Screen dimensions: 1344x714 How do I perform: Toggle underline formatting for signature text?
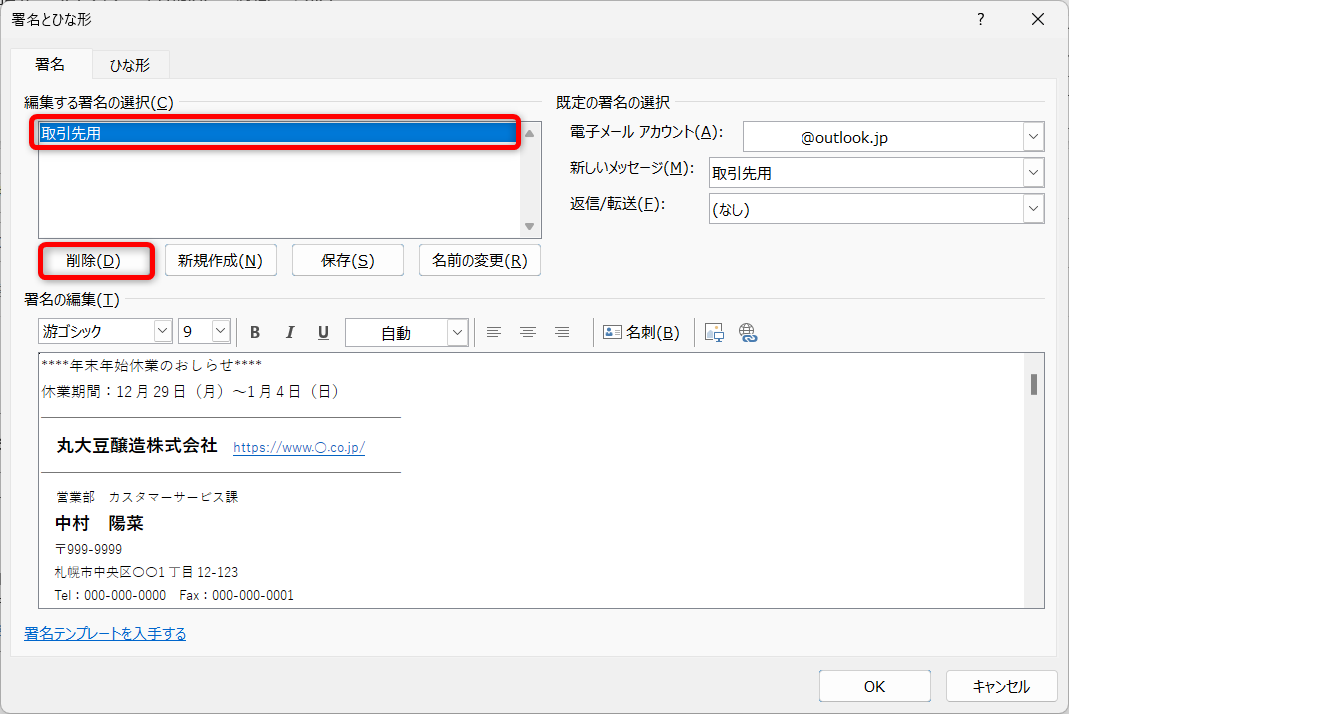(323, 333)
